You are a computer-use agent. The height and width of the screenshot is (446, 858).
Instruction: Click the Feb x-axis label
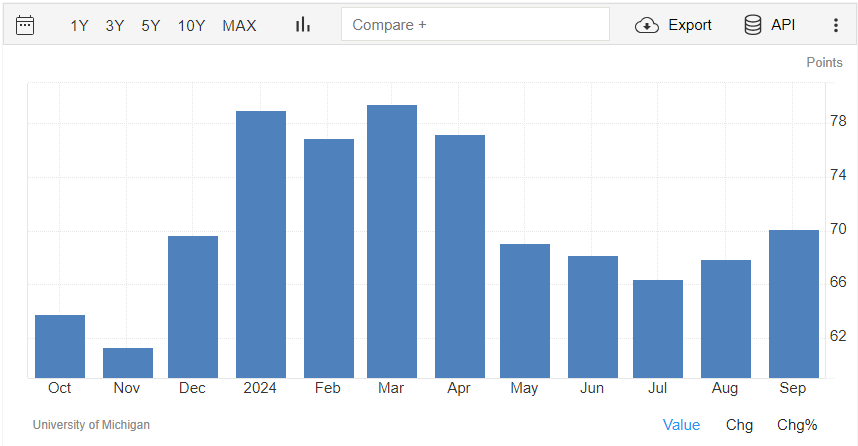327,388
